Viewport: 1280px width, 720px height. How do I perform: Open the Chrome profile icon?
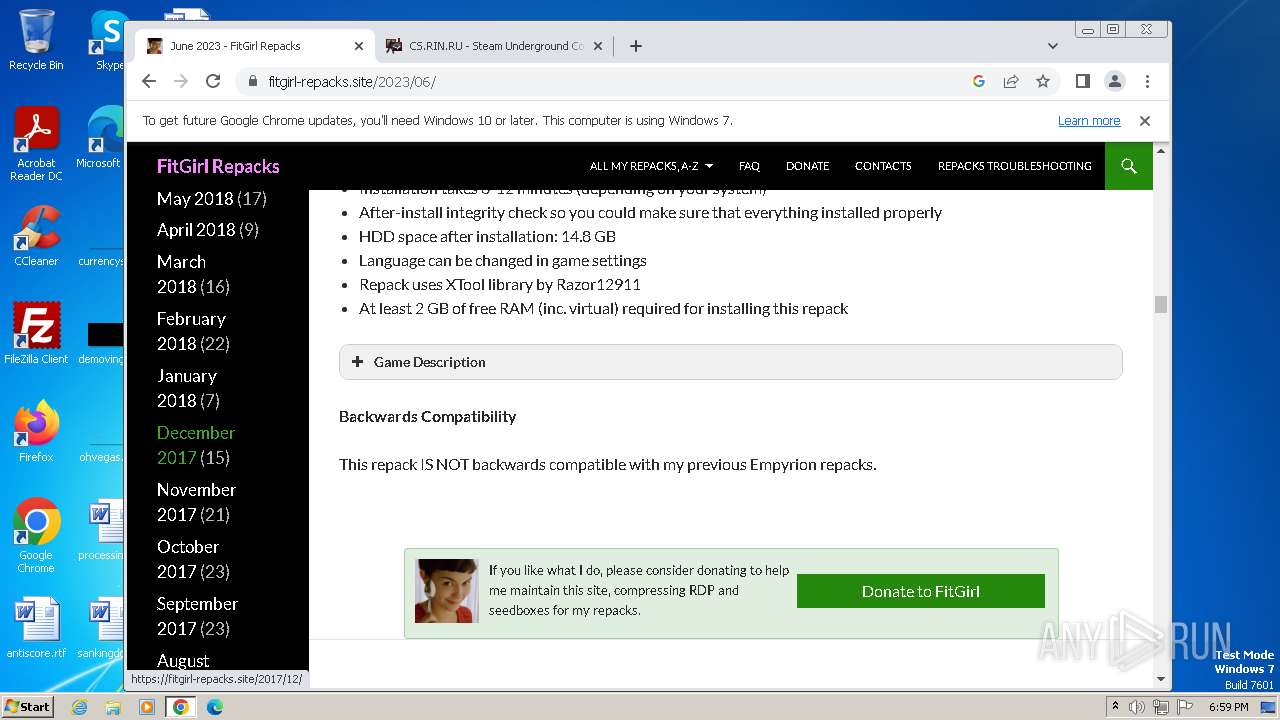pyautogui.click(x=1115, y=81)
